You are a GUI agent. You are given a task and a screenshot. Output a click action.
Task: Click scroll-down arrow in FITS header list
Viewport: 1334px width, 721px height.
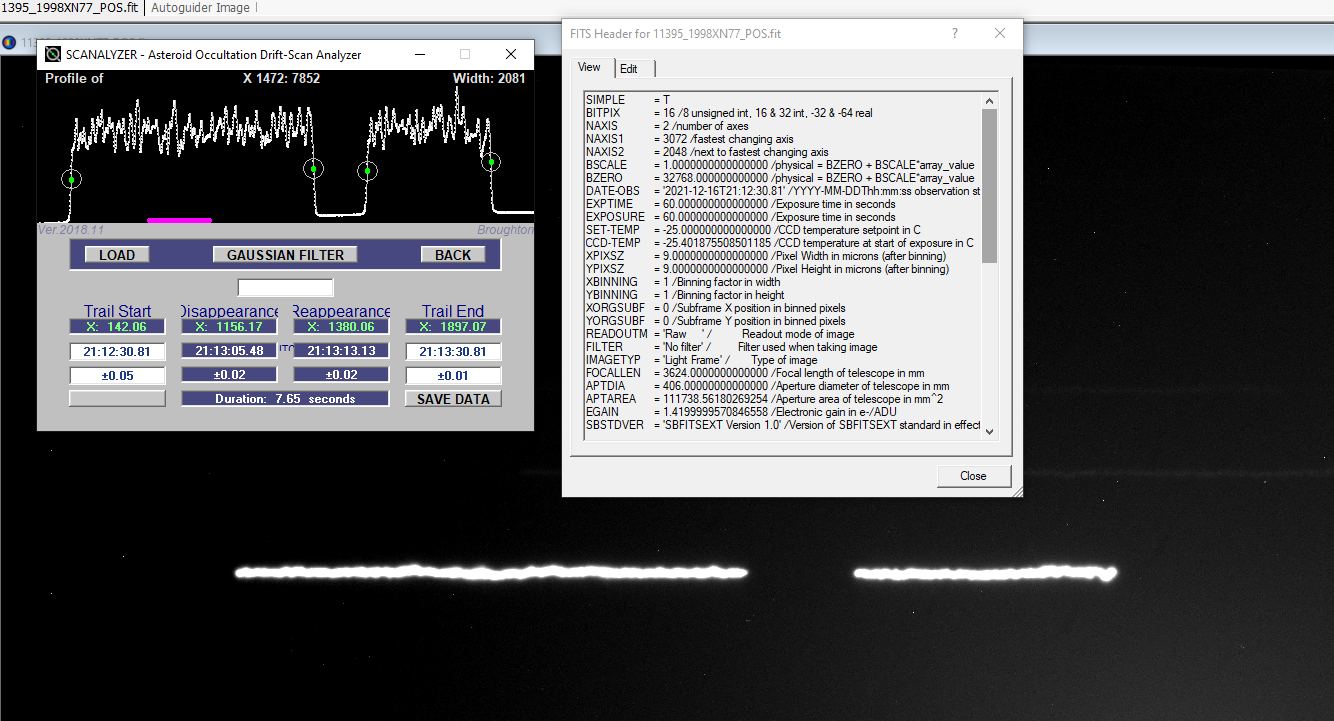click(990, 431)
